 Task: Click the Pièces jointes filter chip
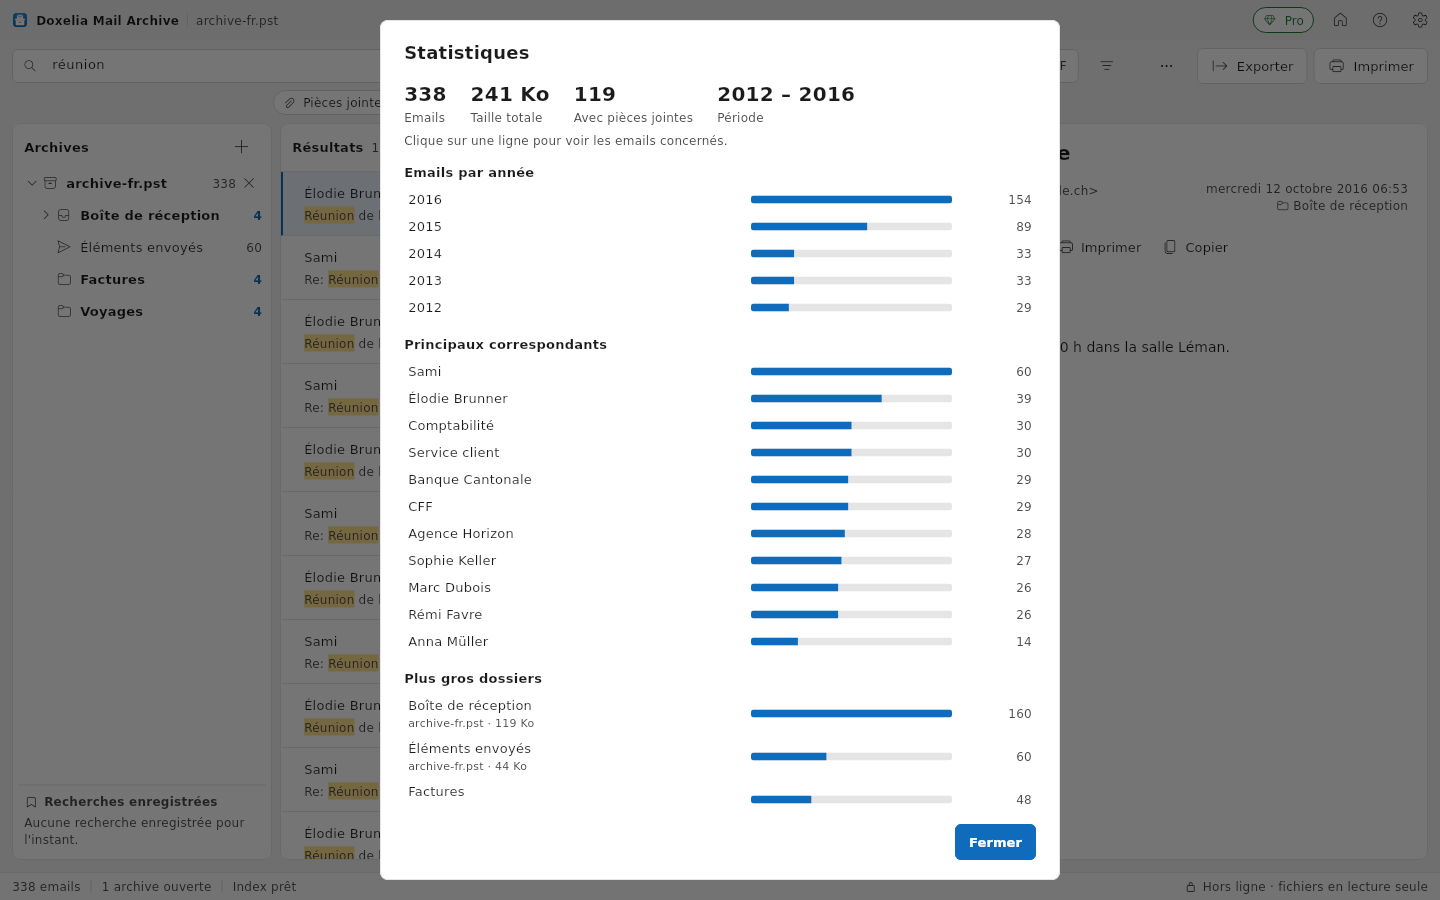tap(333, 102)
